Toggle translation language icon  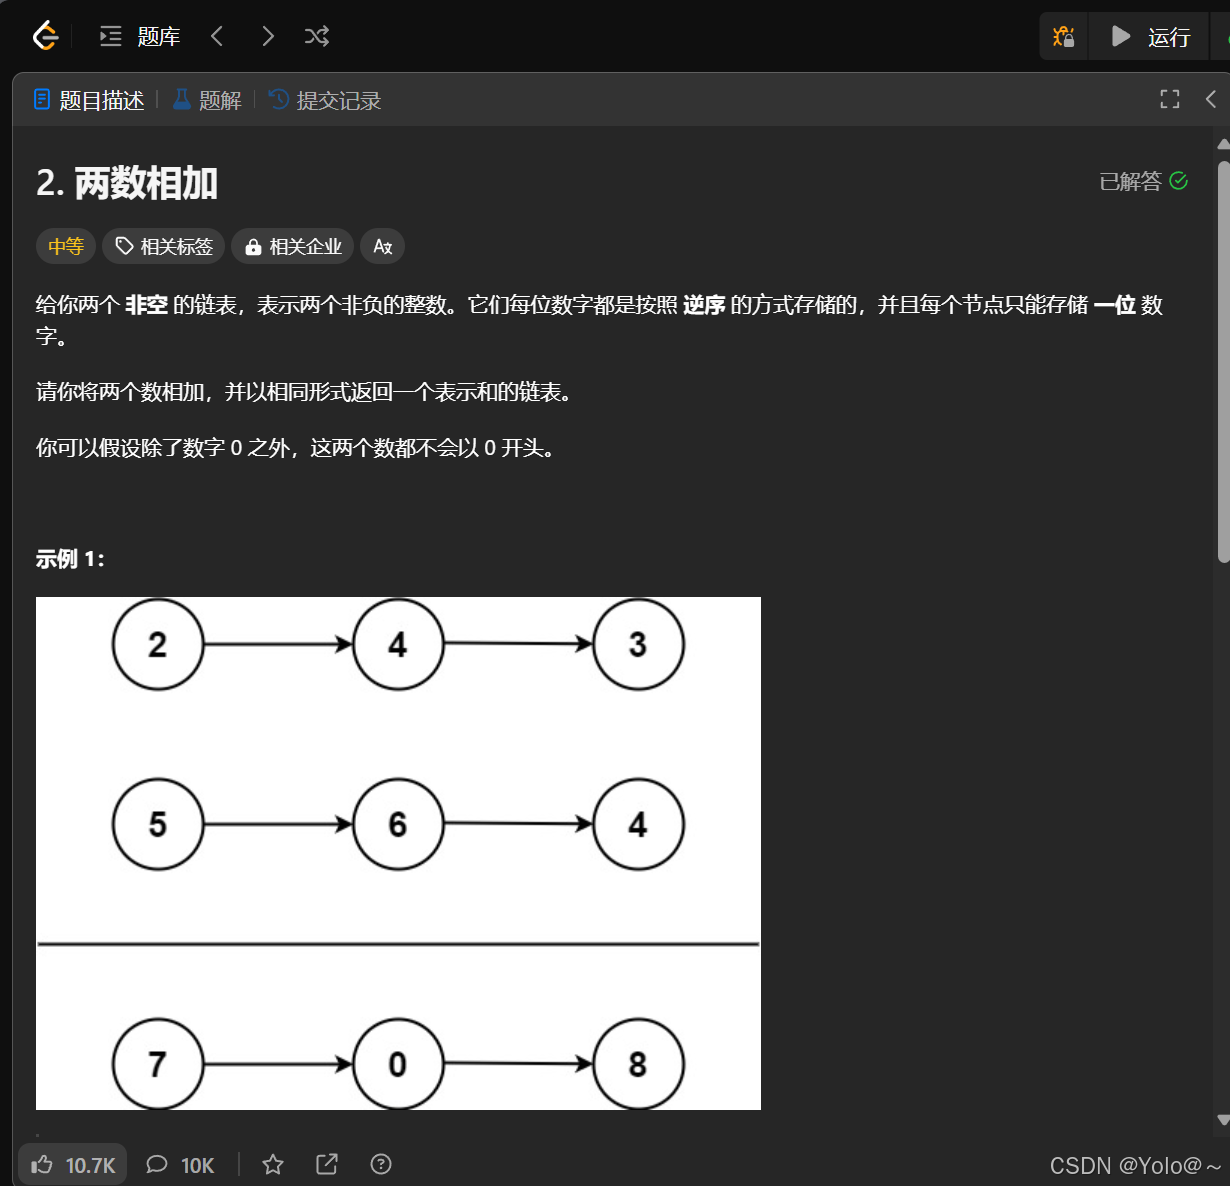click(383, 246)
